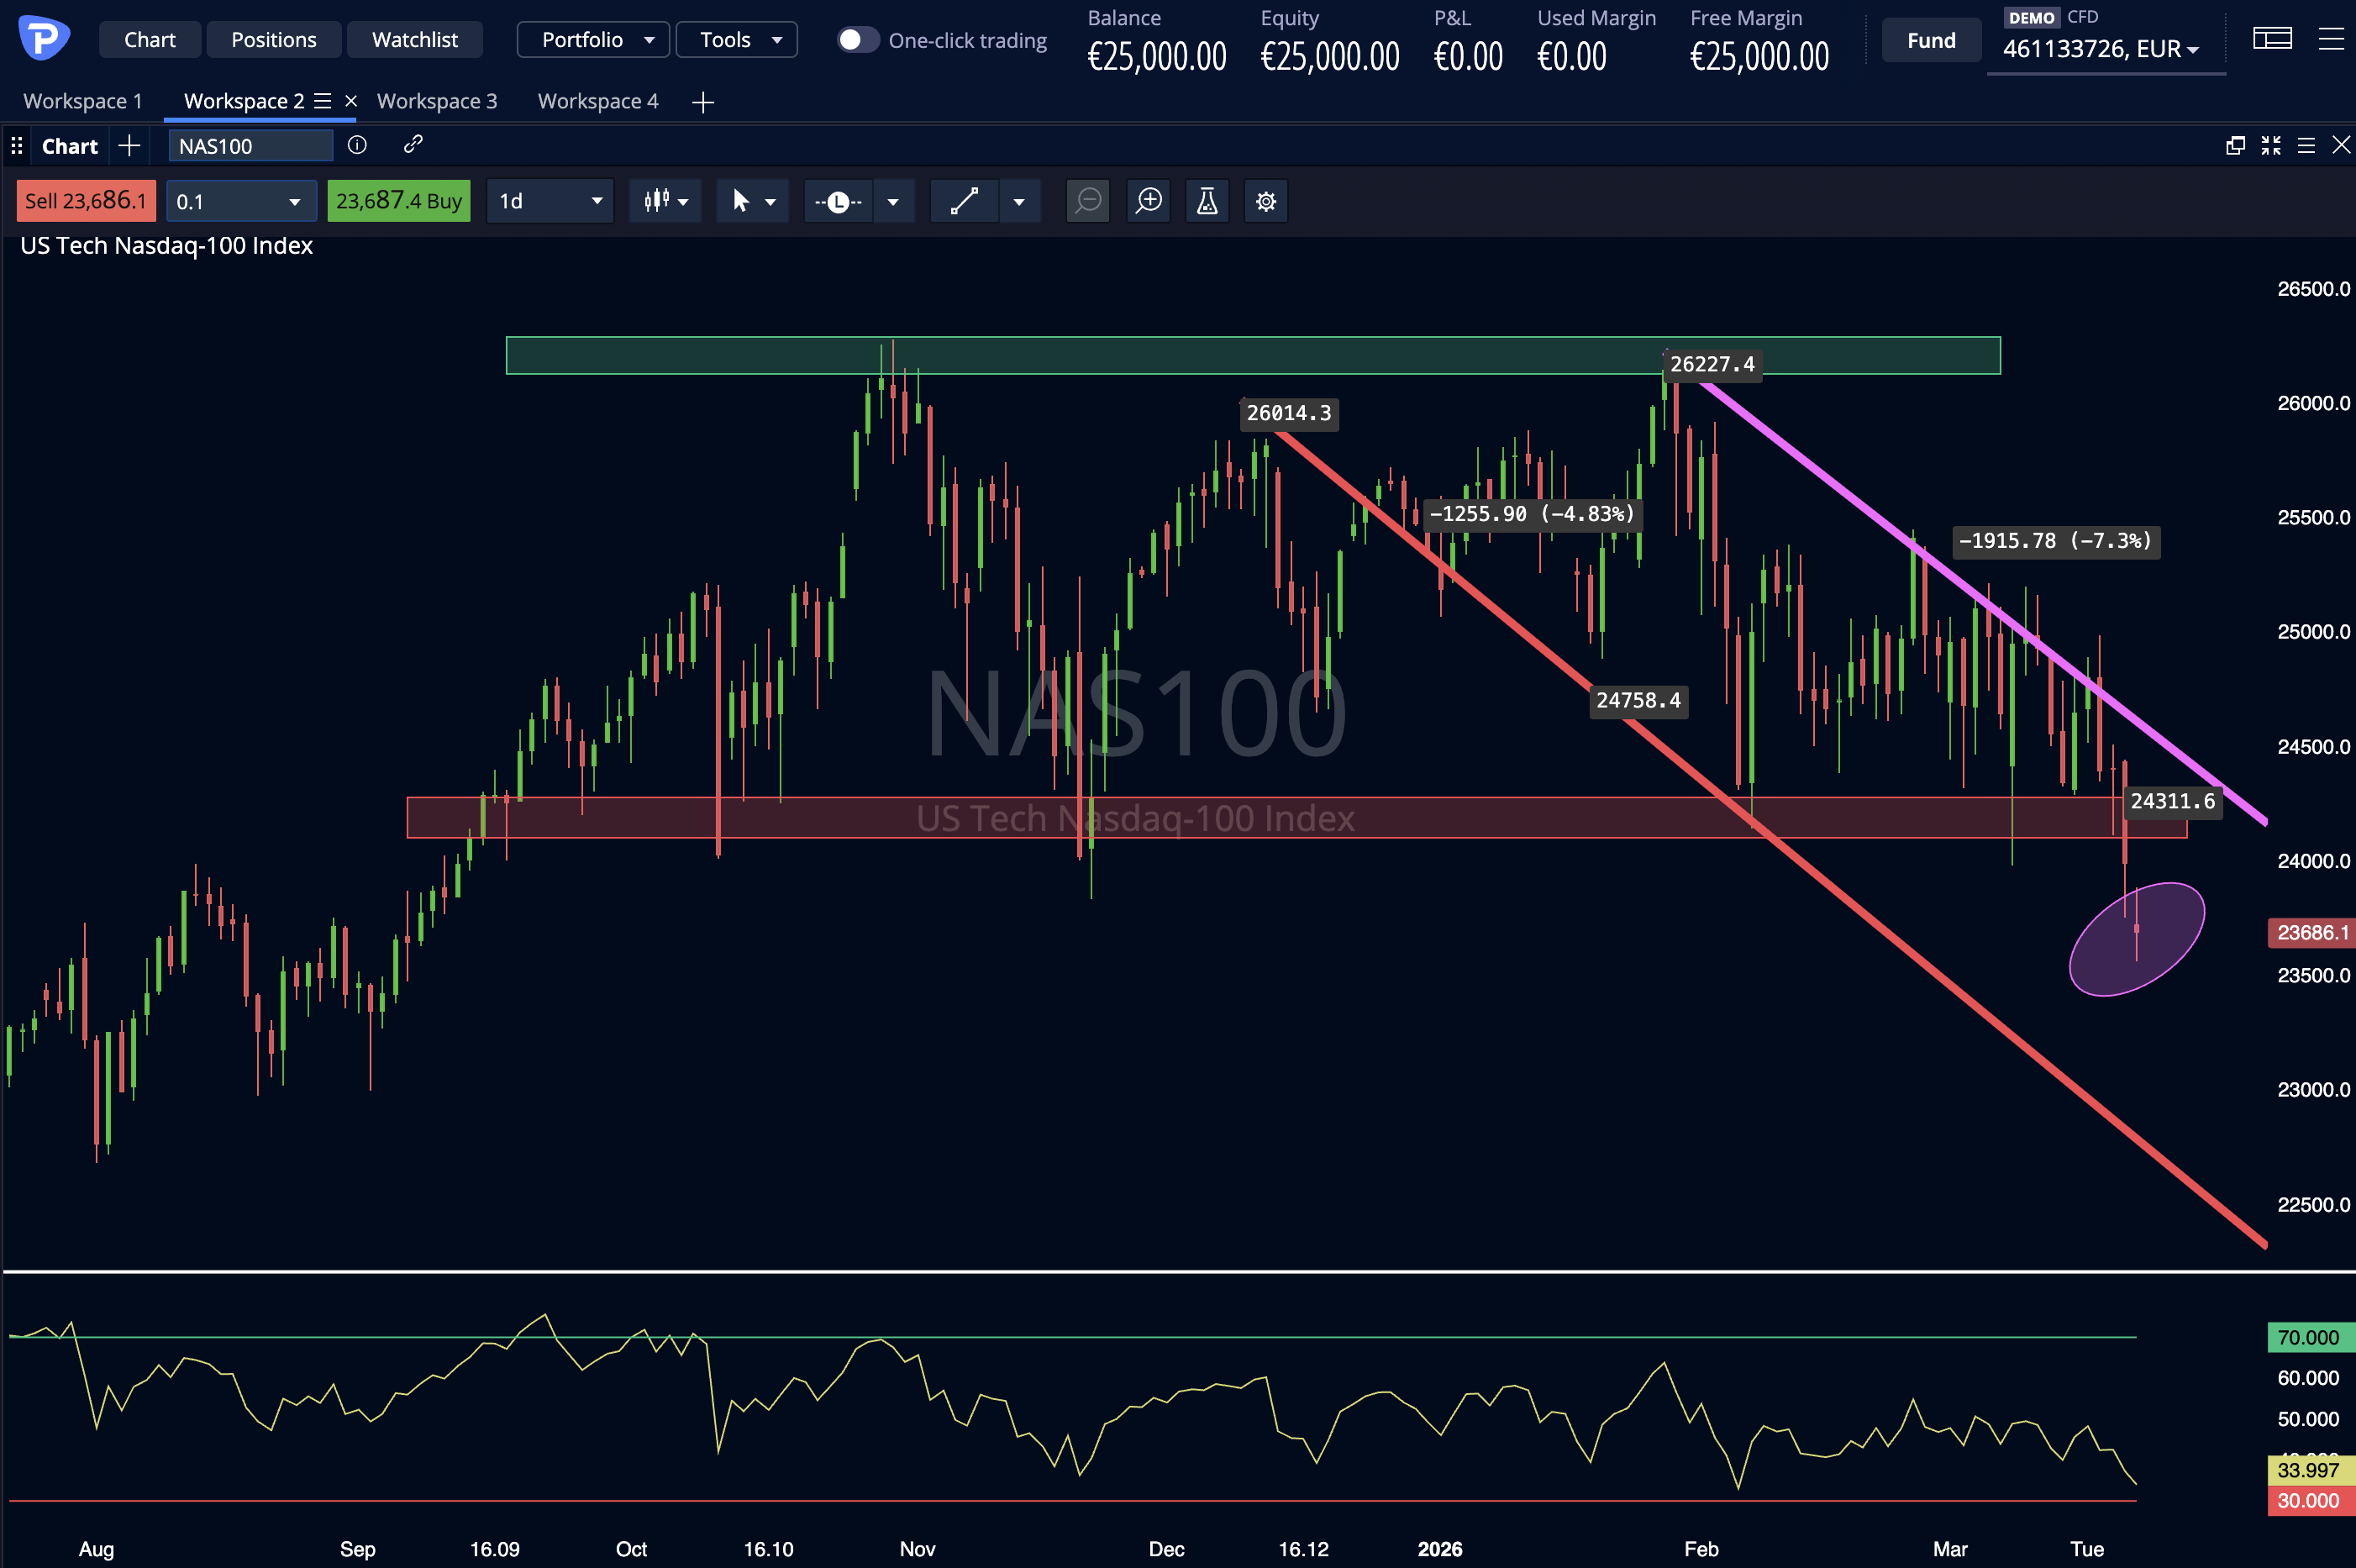Click the chart link chain icon
Viewport: 2356px width, 1568px height.
click(x=413, y=145)
